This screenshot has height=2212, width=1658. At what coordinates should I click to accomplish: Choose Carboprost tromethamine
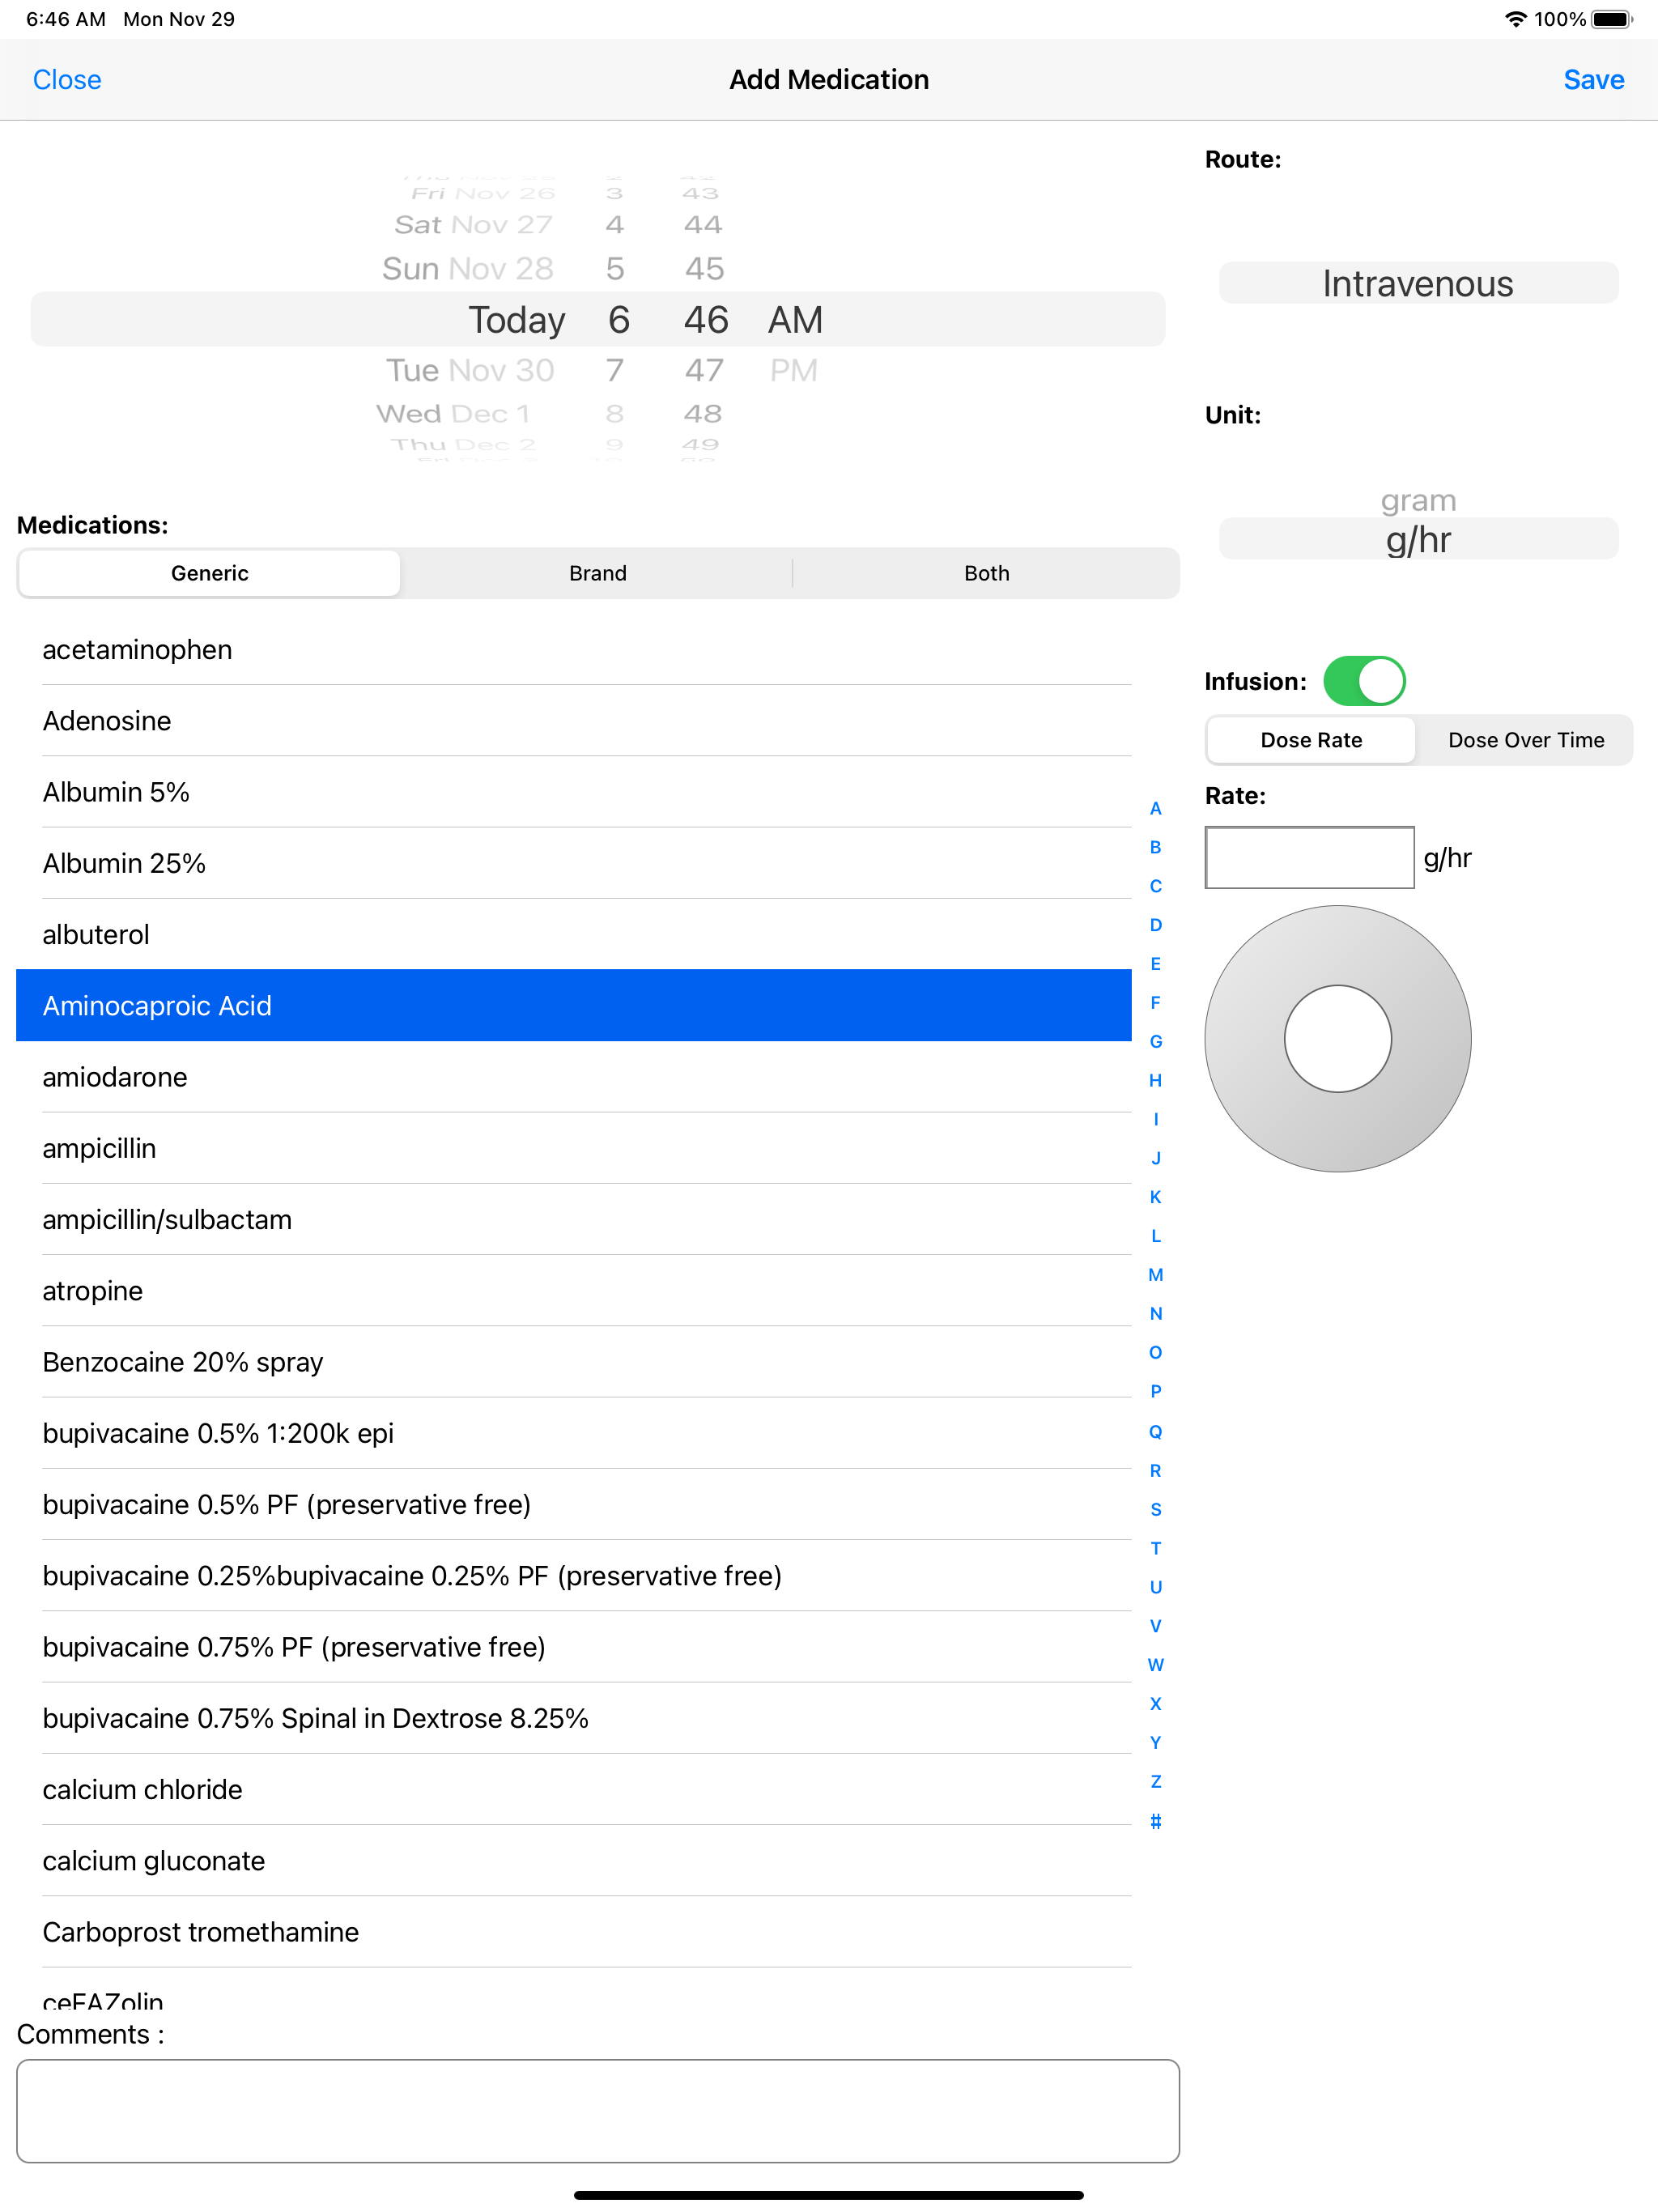574,1931
